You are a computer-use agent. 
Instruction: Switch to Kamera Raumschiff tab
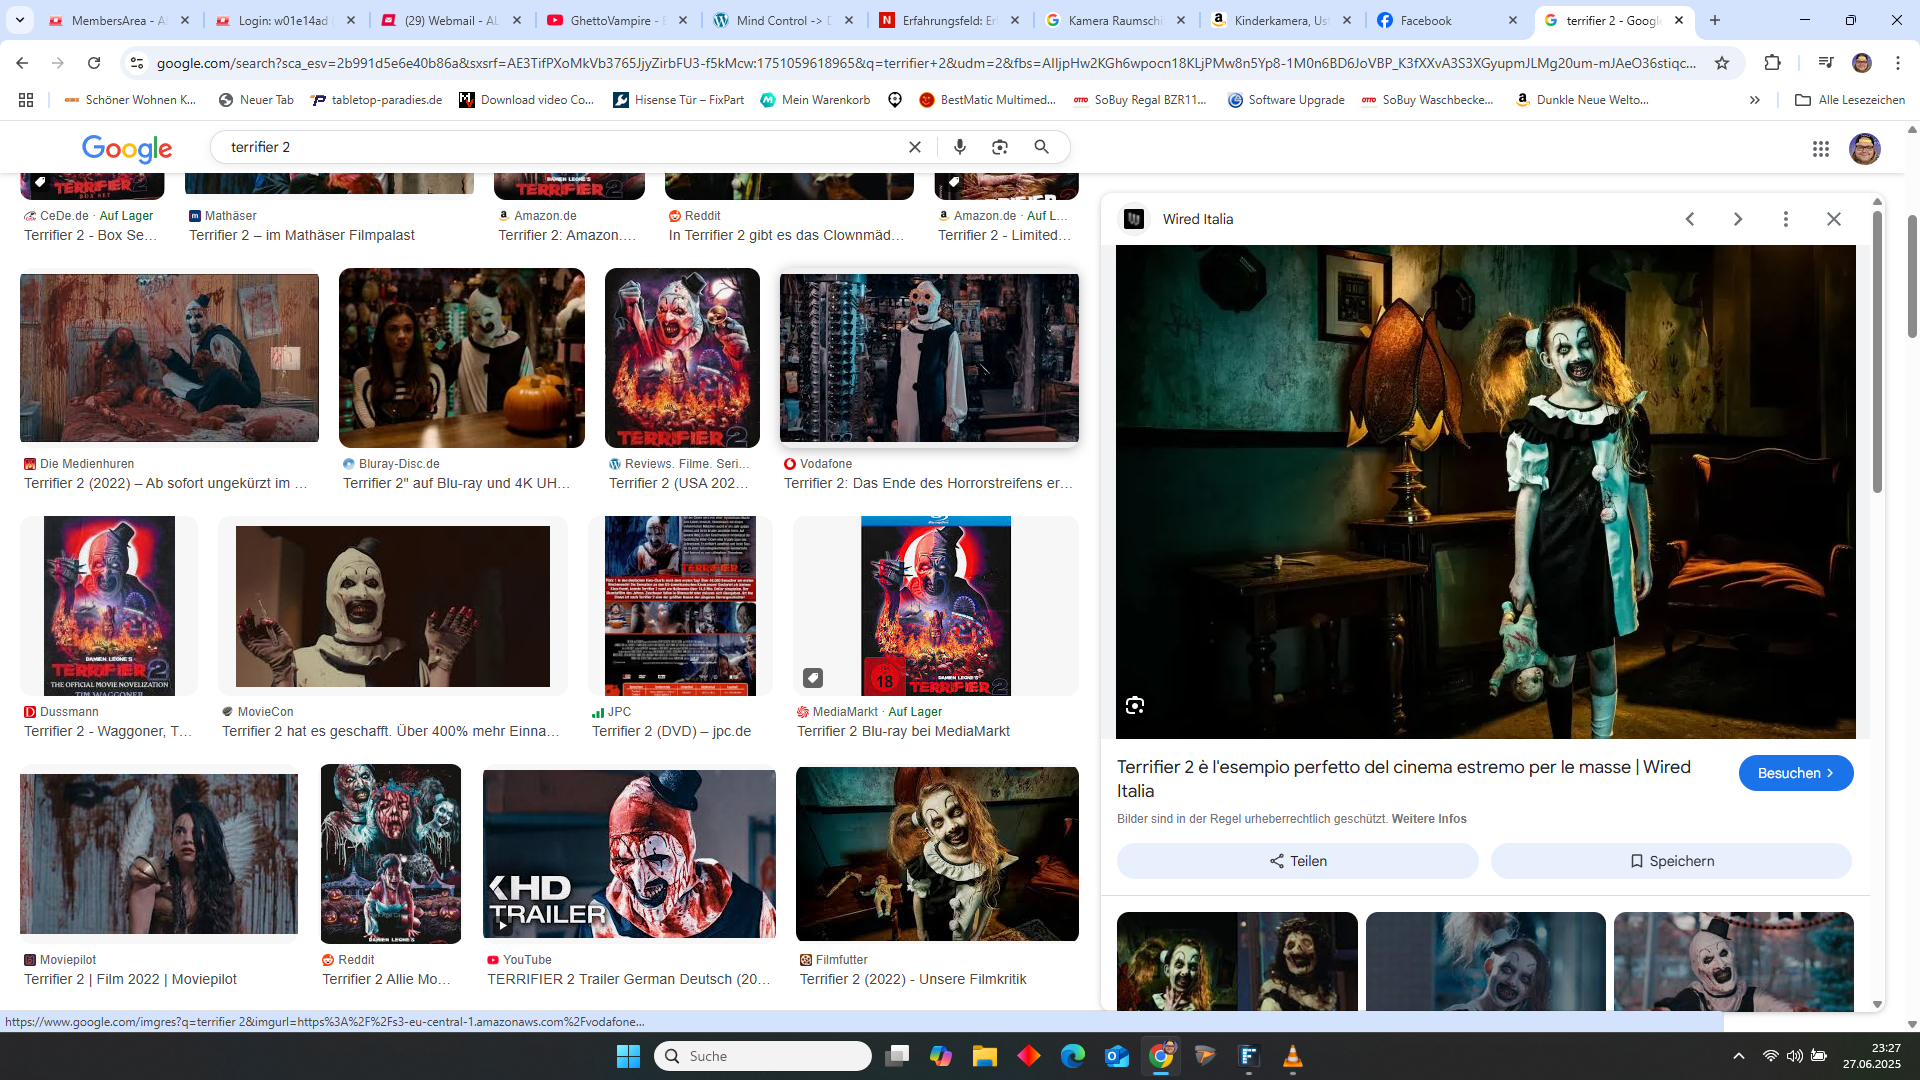click(x=1114, y=20)
